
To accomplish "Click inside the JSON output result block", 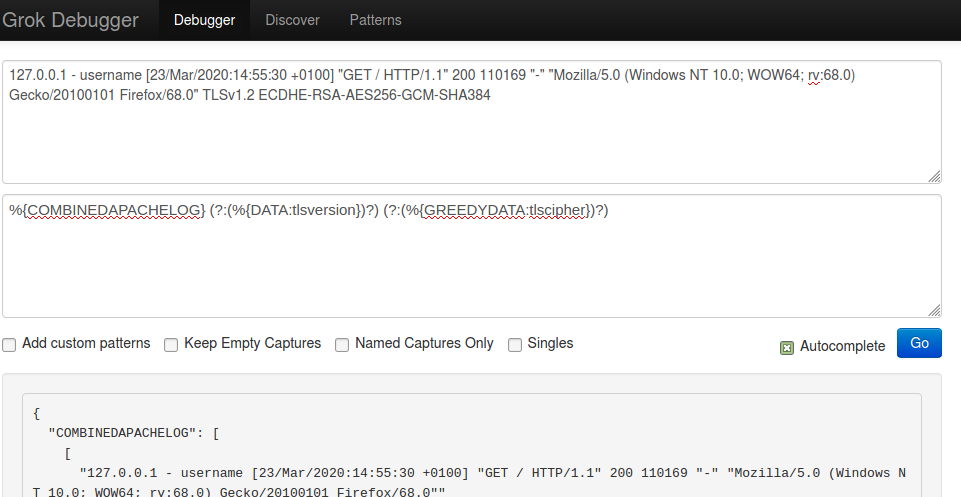I will click(x=472, y=446).
